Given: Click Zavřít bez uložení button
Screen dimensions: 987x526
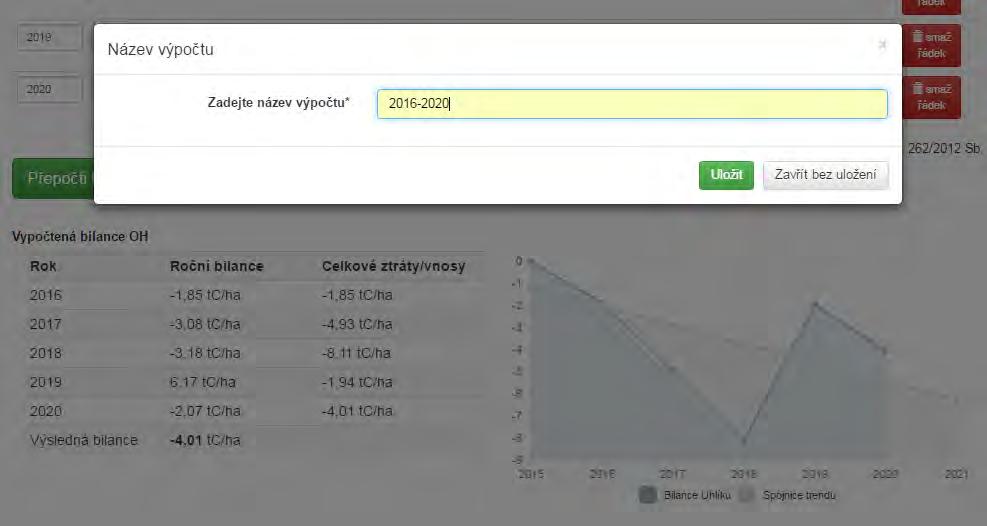Looking at the screenshot, I should tap(825, 175).
